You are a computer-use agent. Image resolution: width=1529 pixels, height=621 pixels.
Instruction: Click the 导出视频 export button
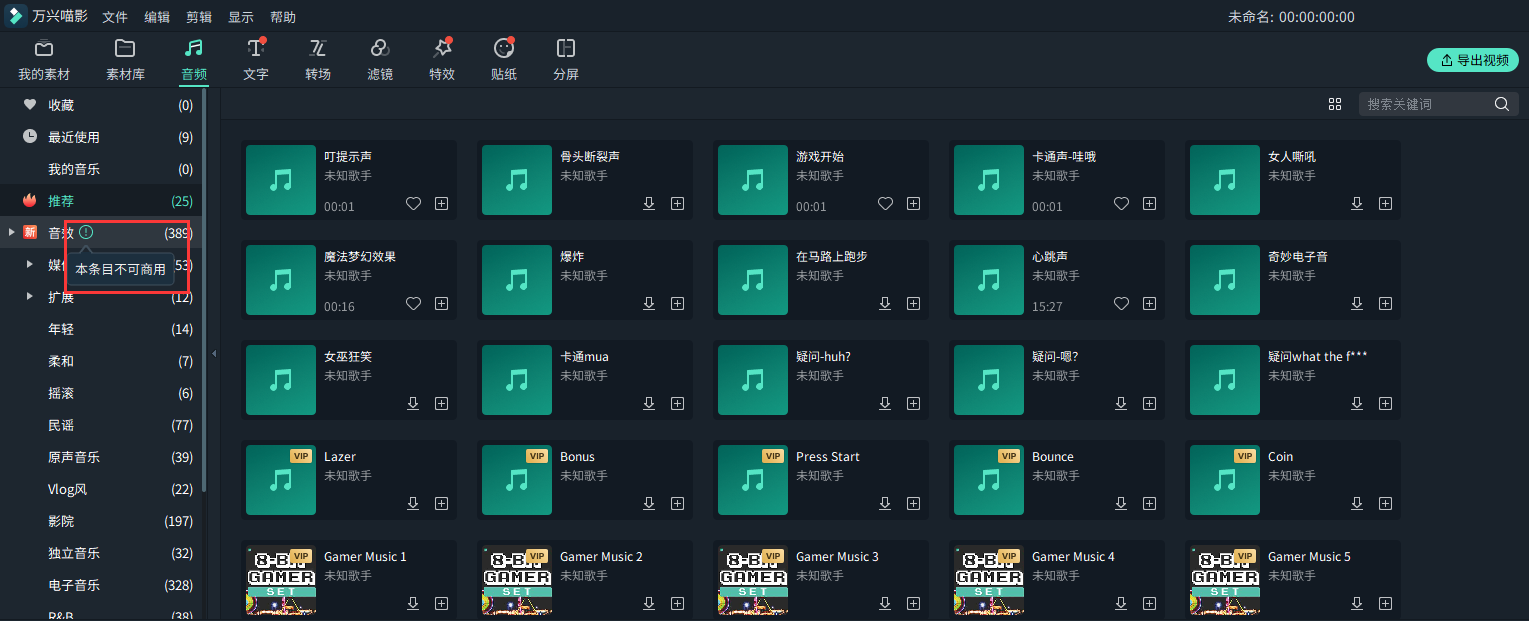[x=1472, y=60]
